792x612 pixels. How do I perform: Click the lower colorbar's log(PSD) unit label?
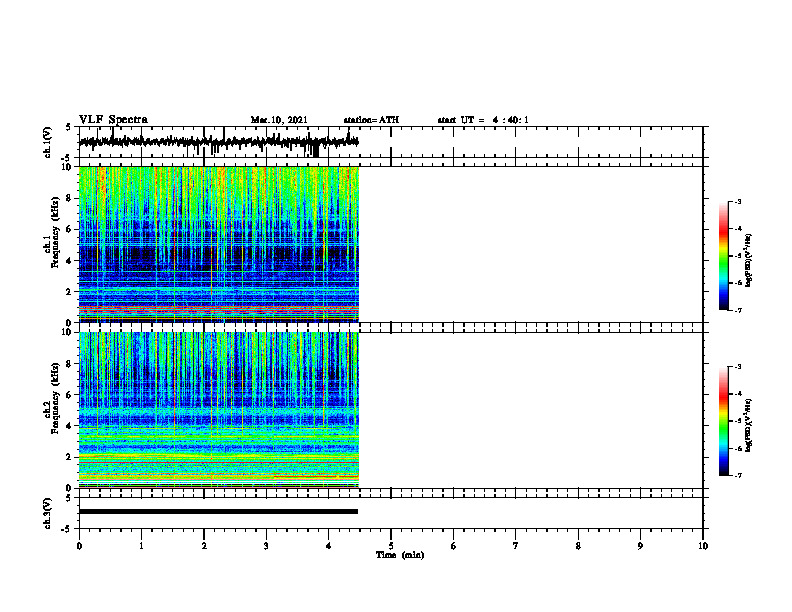click(749, 426)
